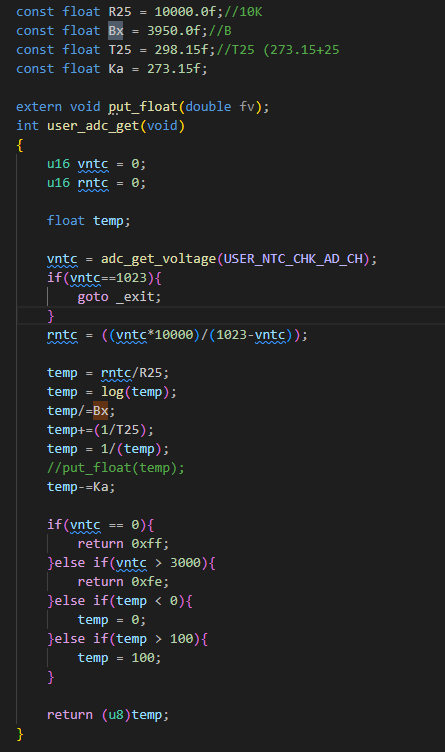This screenshot has height=752, width=445.
Task: Click the value 273.15f in the Ka declaration
Action: pos(174,69)
